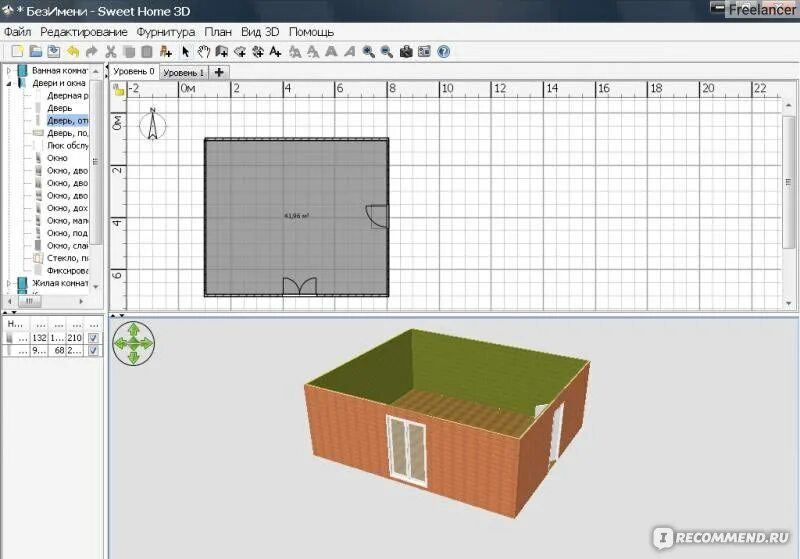Select the Add text labels tool
Screen dimensions: 800x559
coord(276,52)
